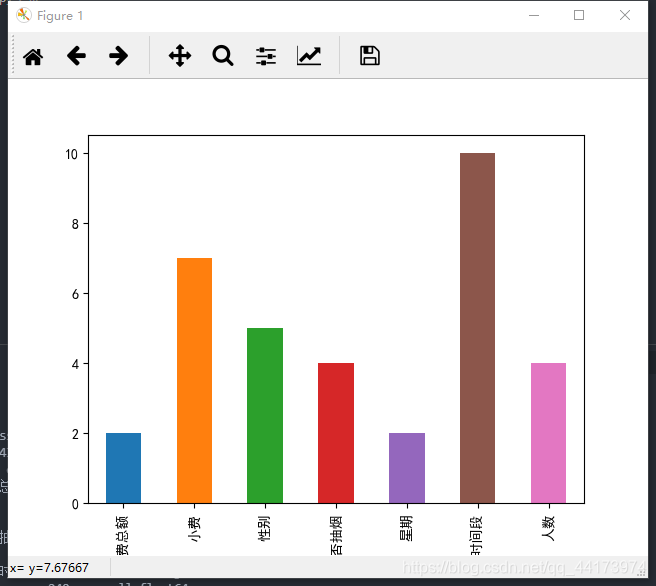The width and height of the screenshot is (656, 586).
Task: Open the edit axis and curve parameters
Action: (309, 56)
